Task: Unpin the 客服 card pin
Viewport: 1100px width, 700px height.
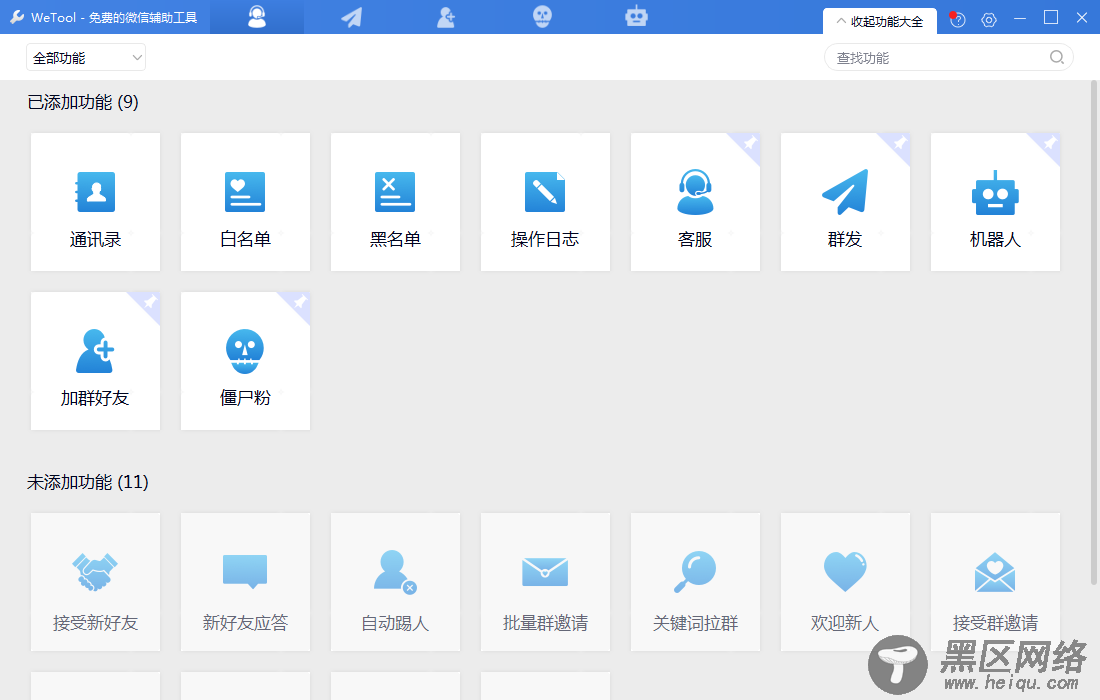Action: pos(749,144)
